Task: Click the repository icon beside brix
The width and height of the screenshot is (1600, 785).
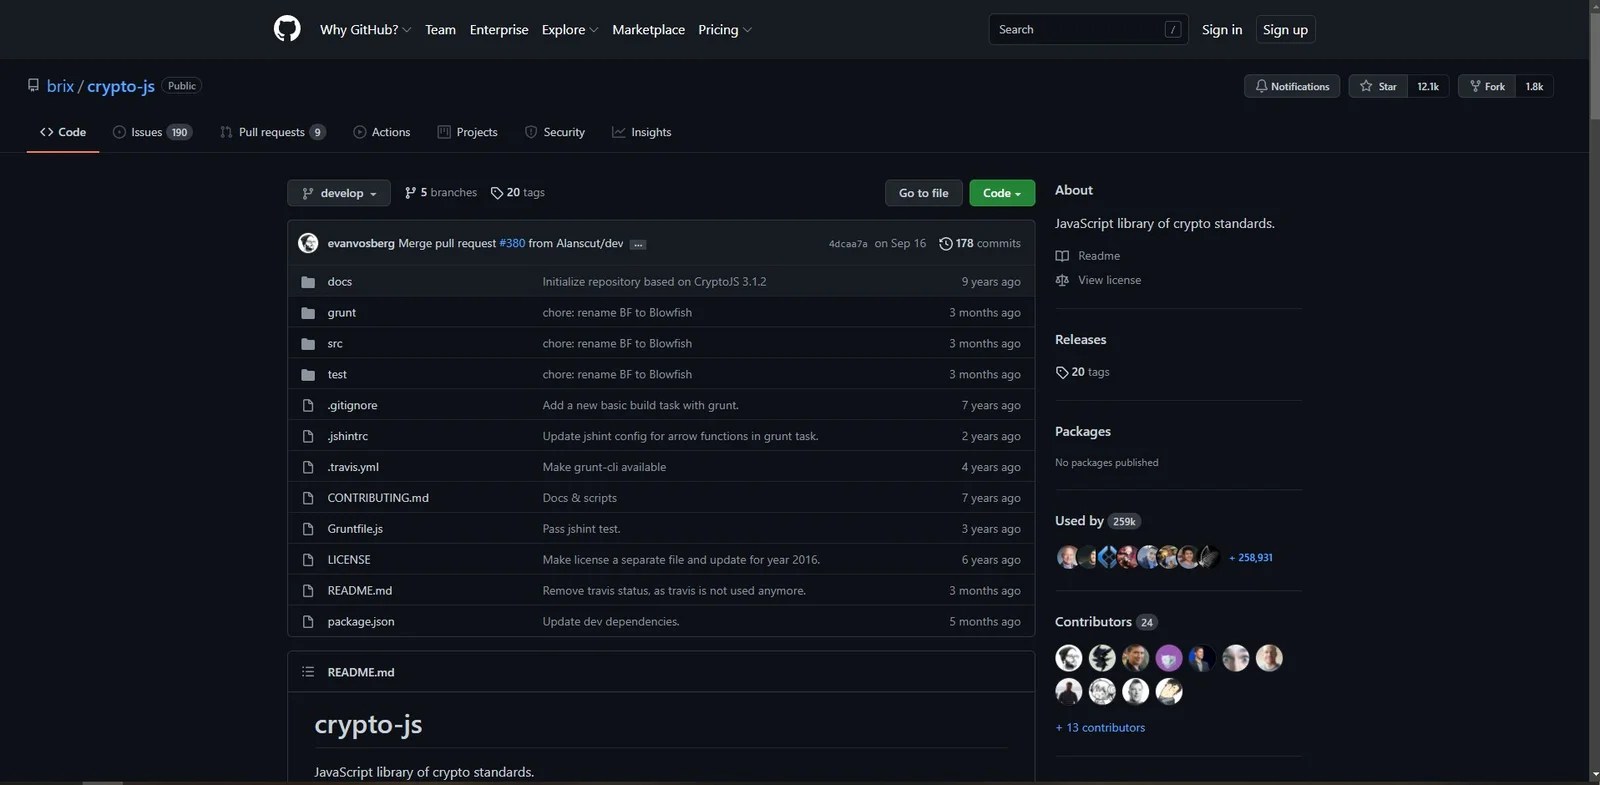Action: [x=33, y=86]
